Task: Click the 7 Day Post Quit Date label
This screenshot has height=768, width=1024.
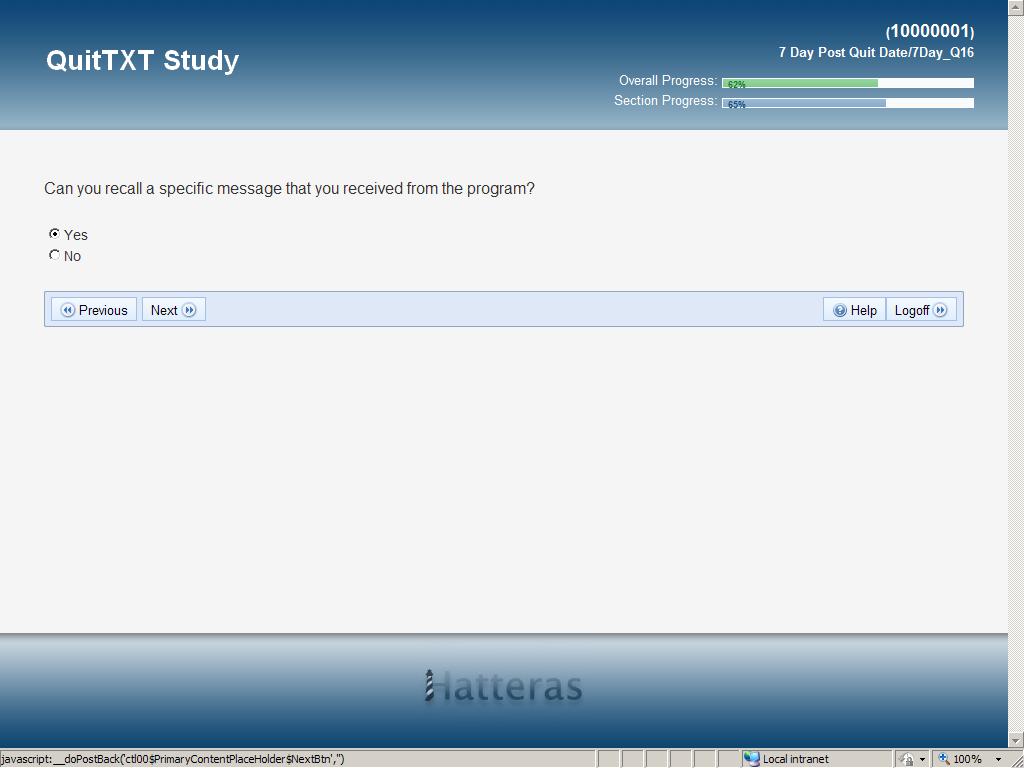Action: point(876,53)
